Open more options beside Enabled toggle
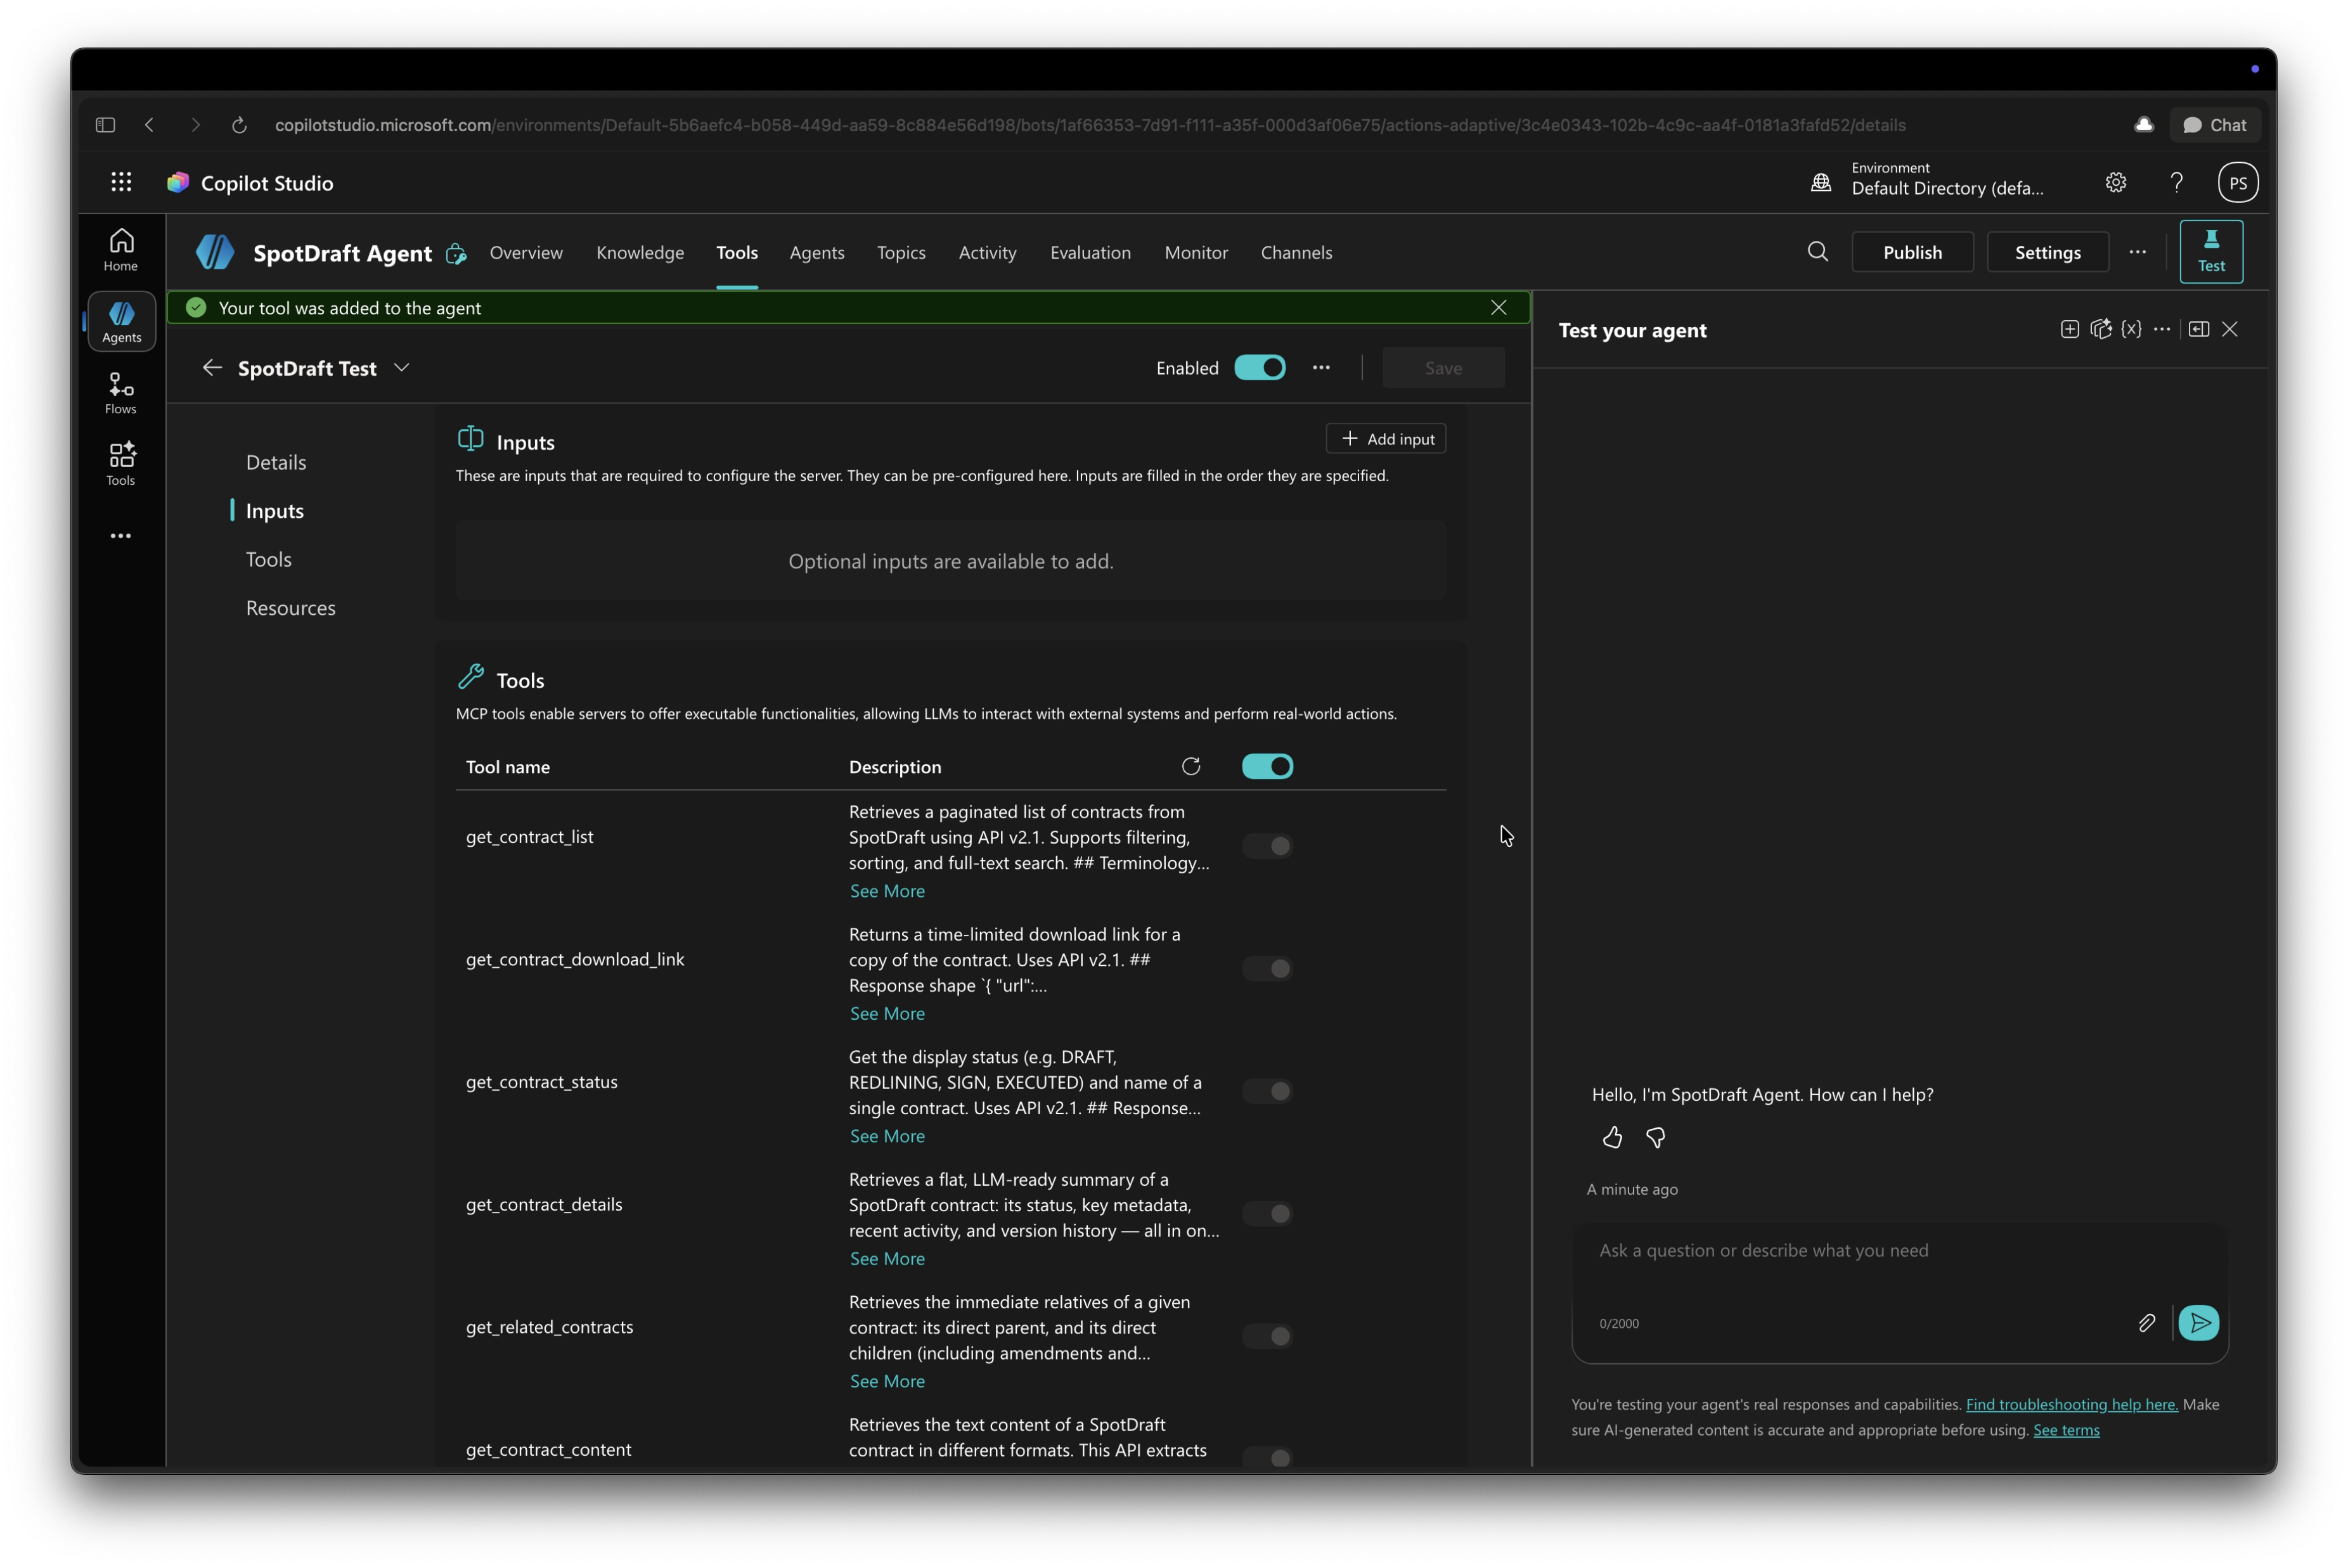The height and width of the screenshot is (1568, 2348). click(1321, 368)
